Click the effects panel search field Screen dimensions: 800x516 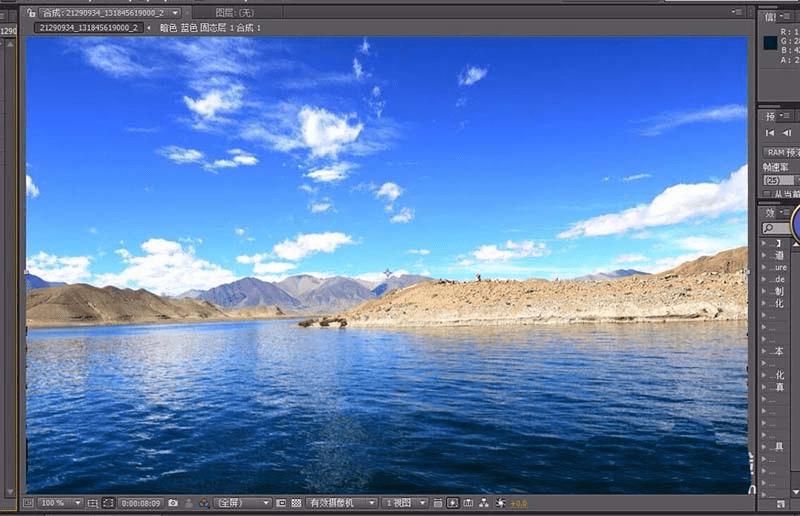[x=777, y=228]
